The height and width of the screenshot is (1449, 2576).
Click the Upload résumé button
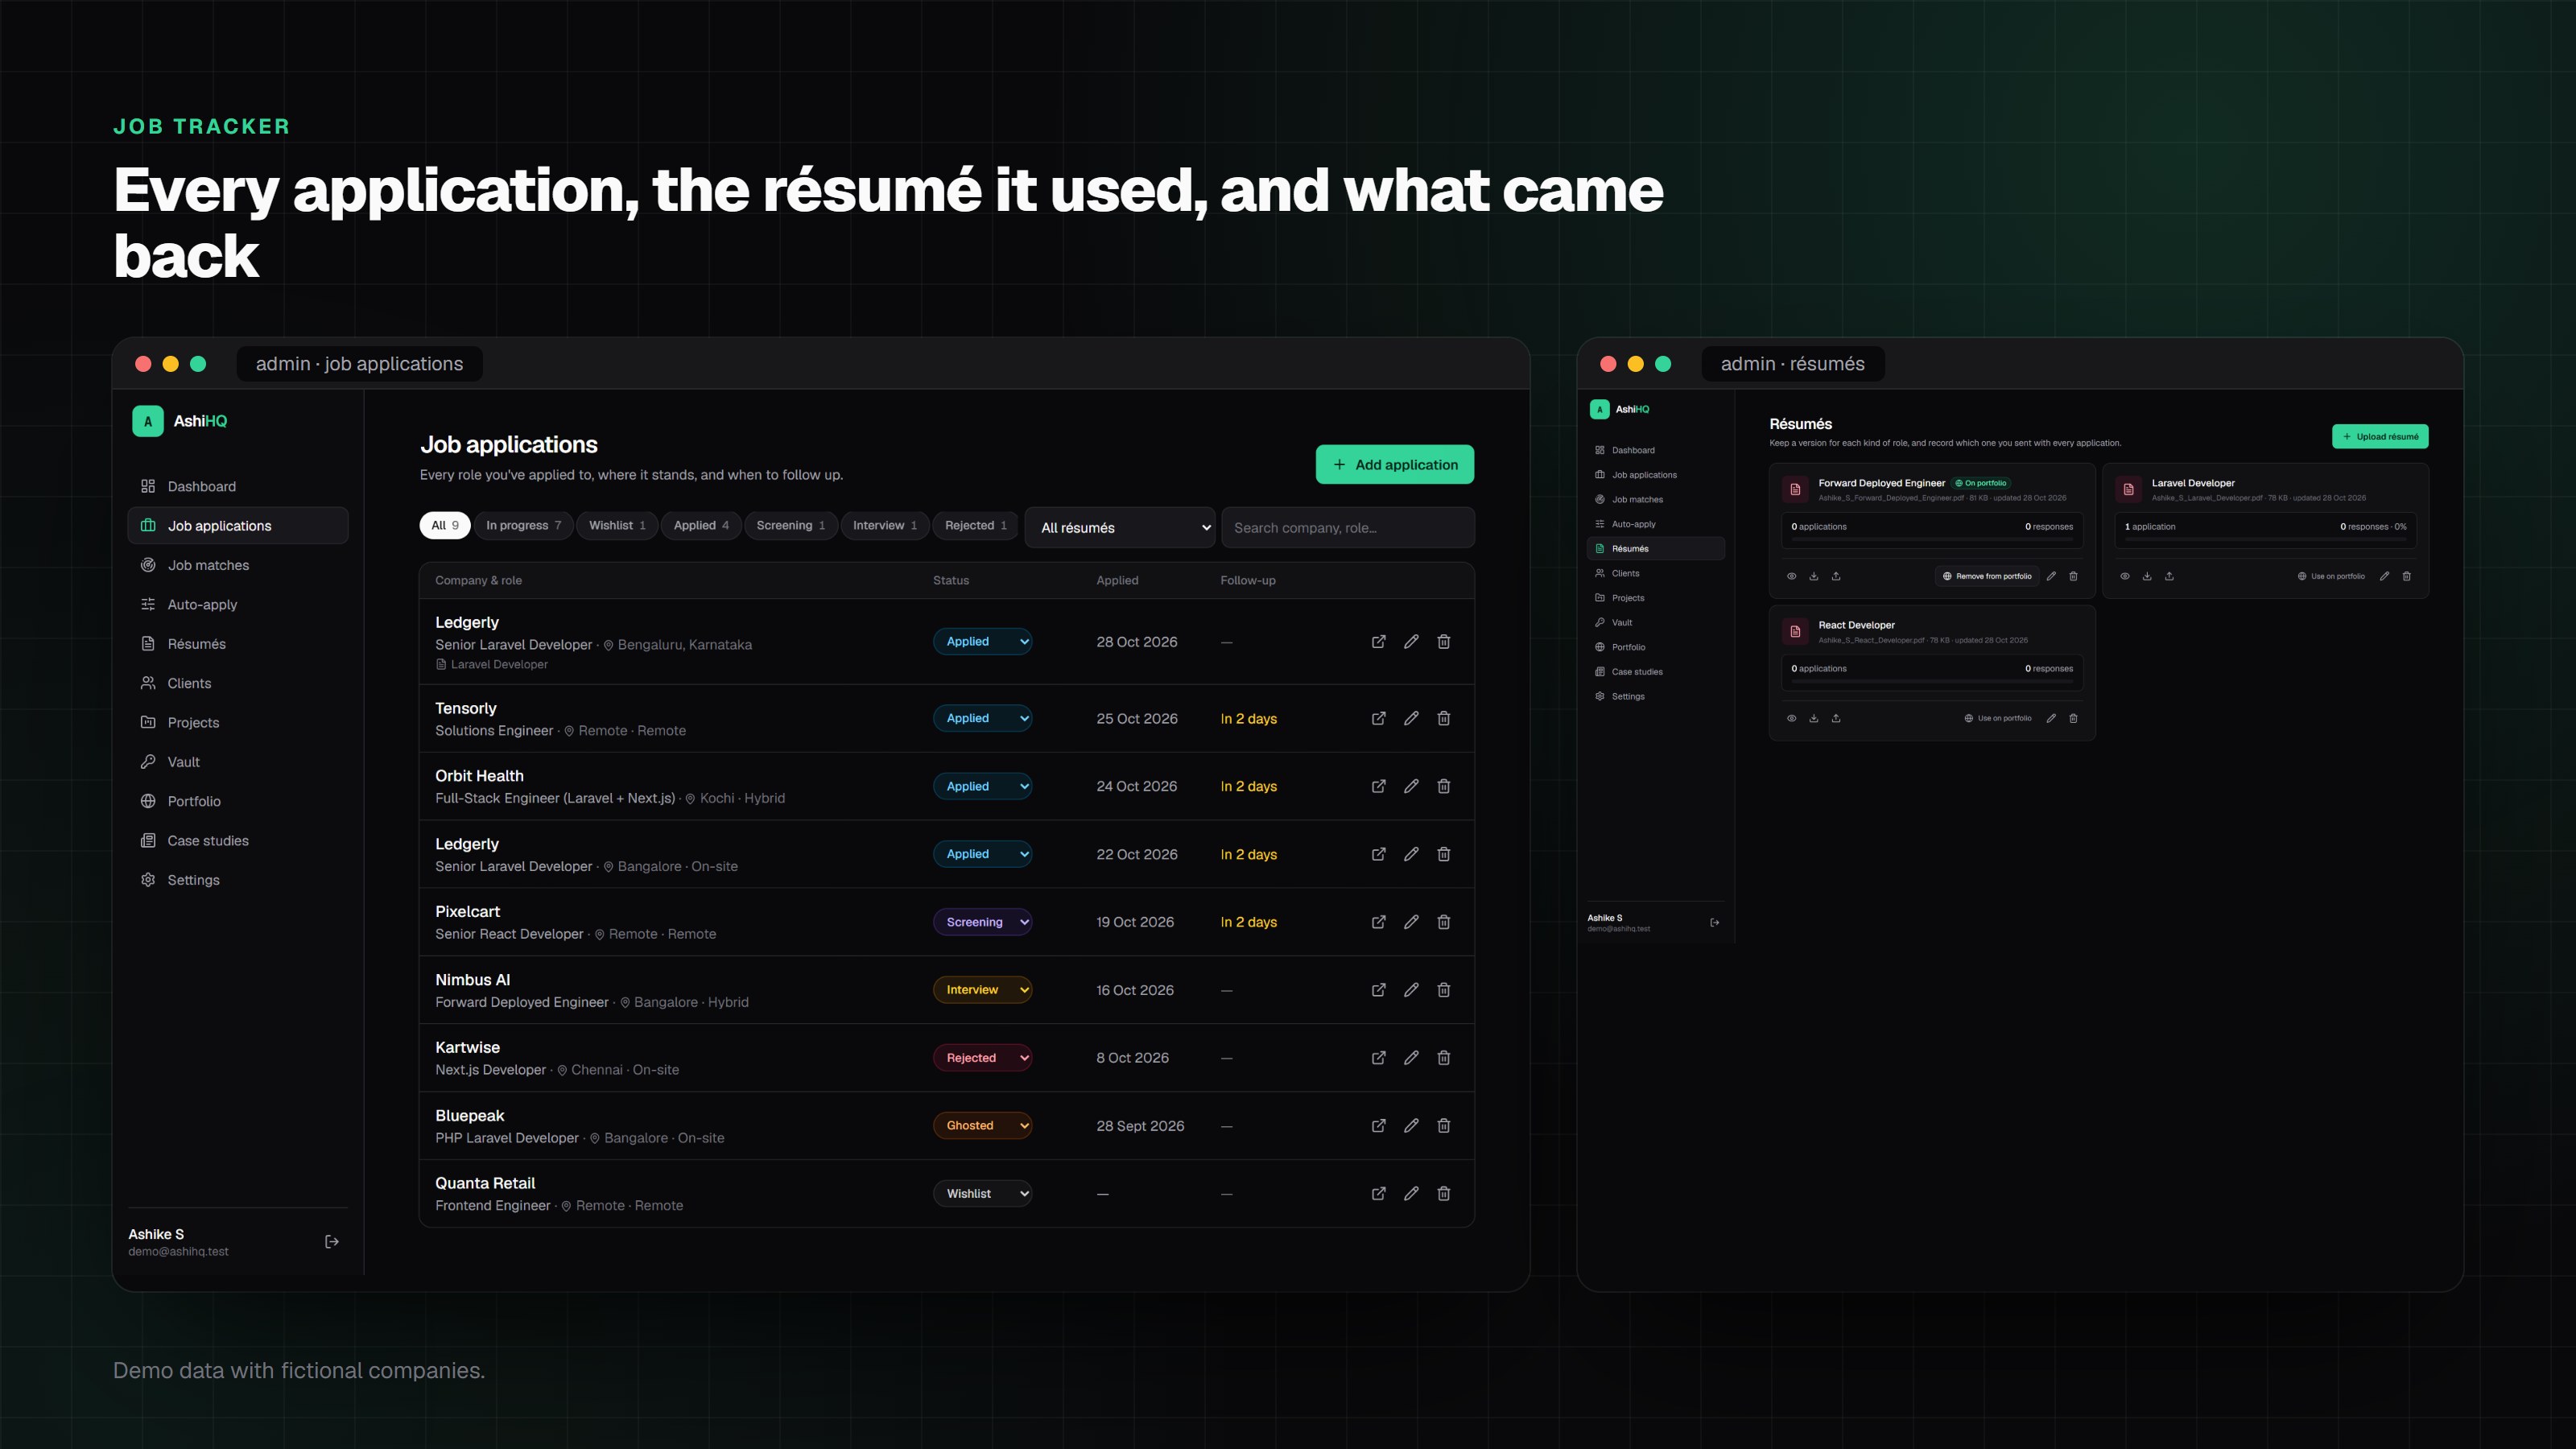pyautogui.click(x=2380, y=436)
